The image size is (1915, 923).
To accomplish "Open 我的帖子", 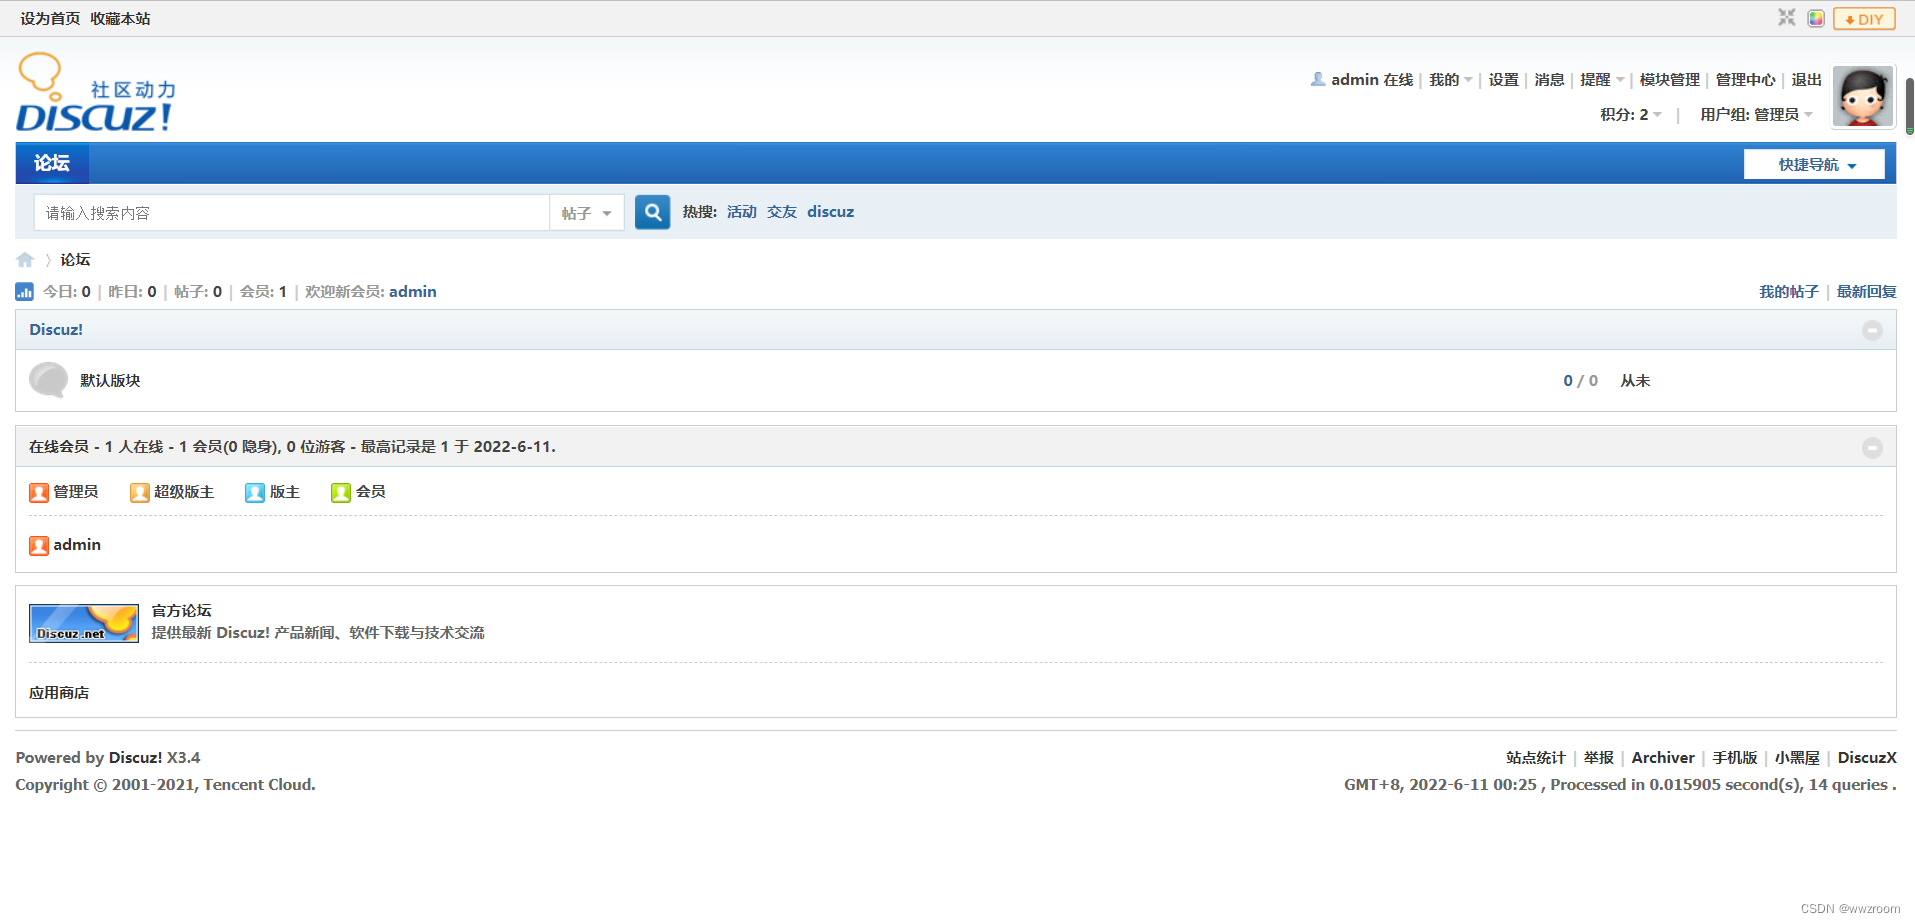I will click(1788, 292).
